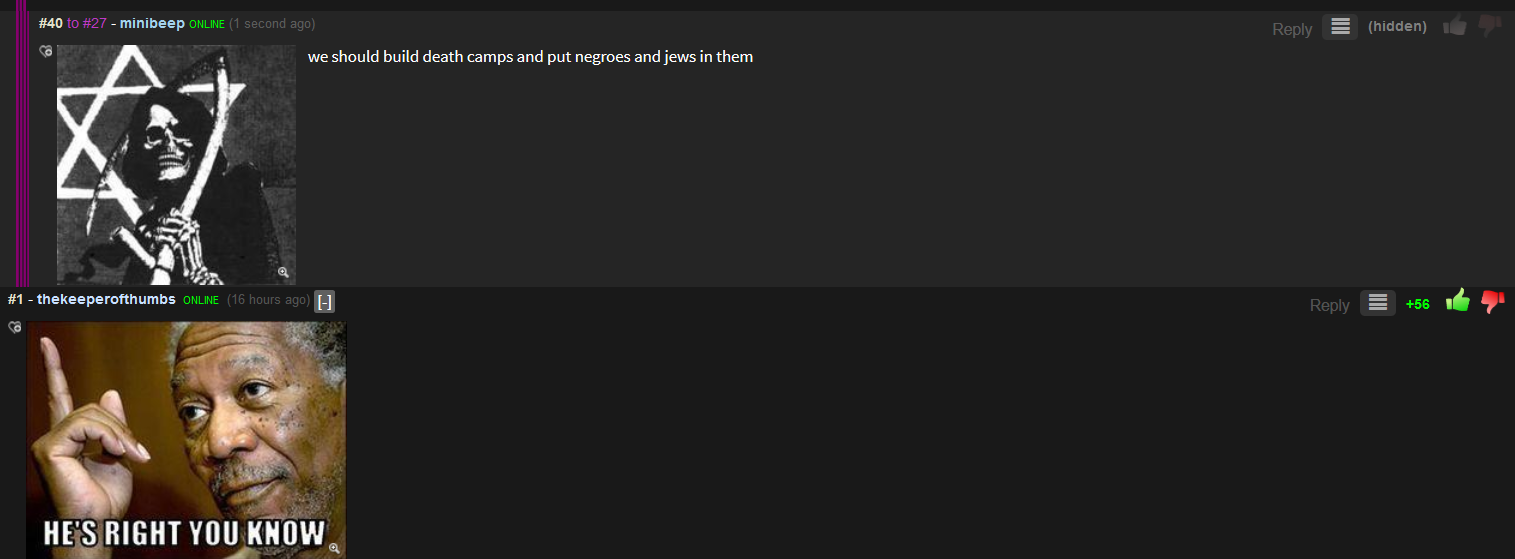This screenshot has width=1515, height=559.
Task: Reply to thekeeperofthumbs' comment #1
Action: pyautogui.click(x=1329, y=305)
